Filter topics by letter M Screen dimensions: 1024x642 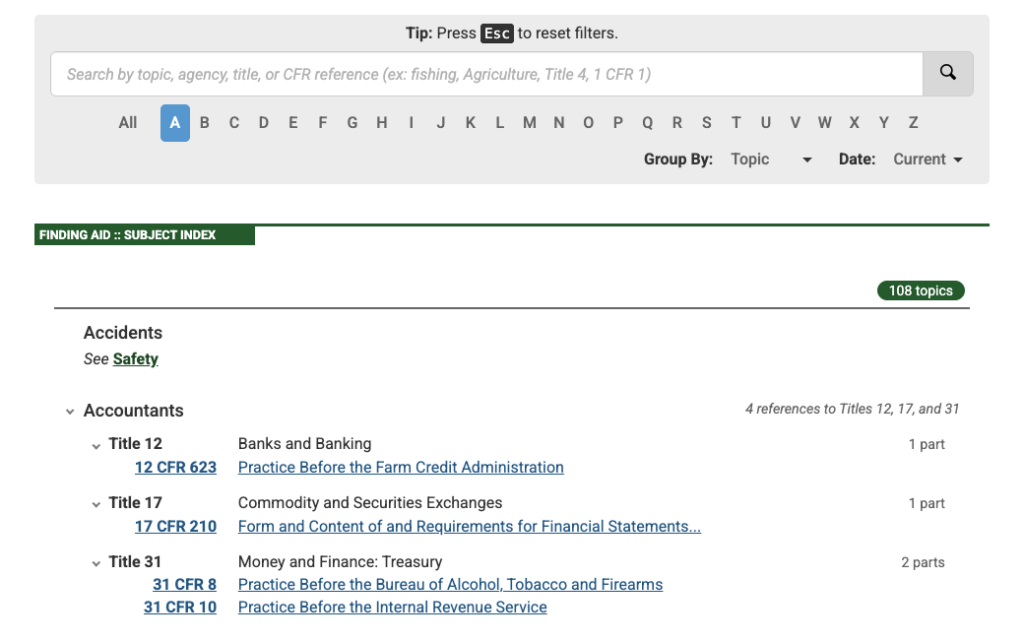530,123
